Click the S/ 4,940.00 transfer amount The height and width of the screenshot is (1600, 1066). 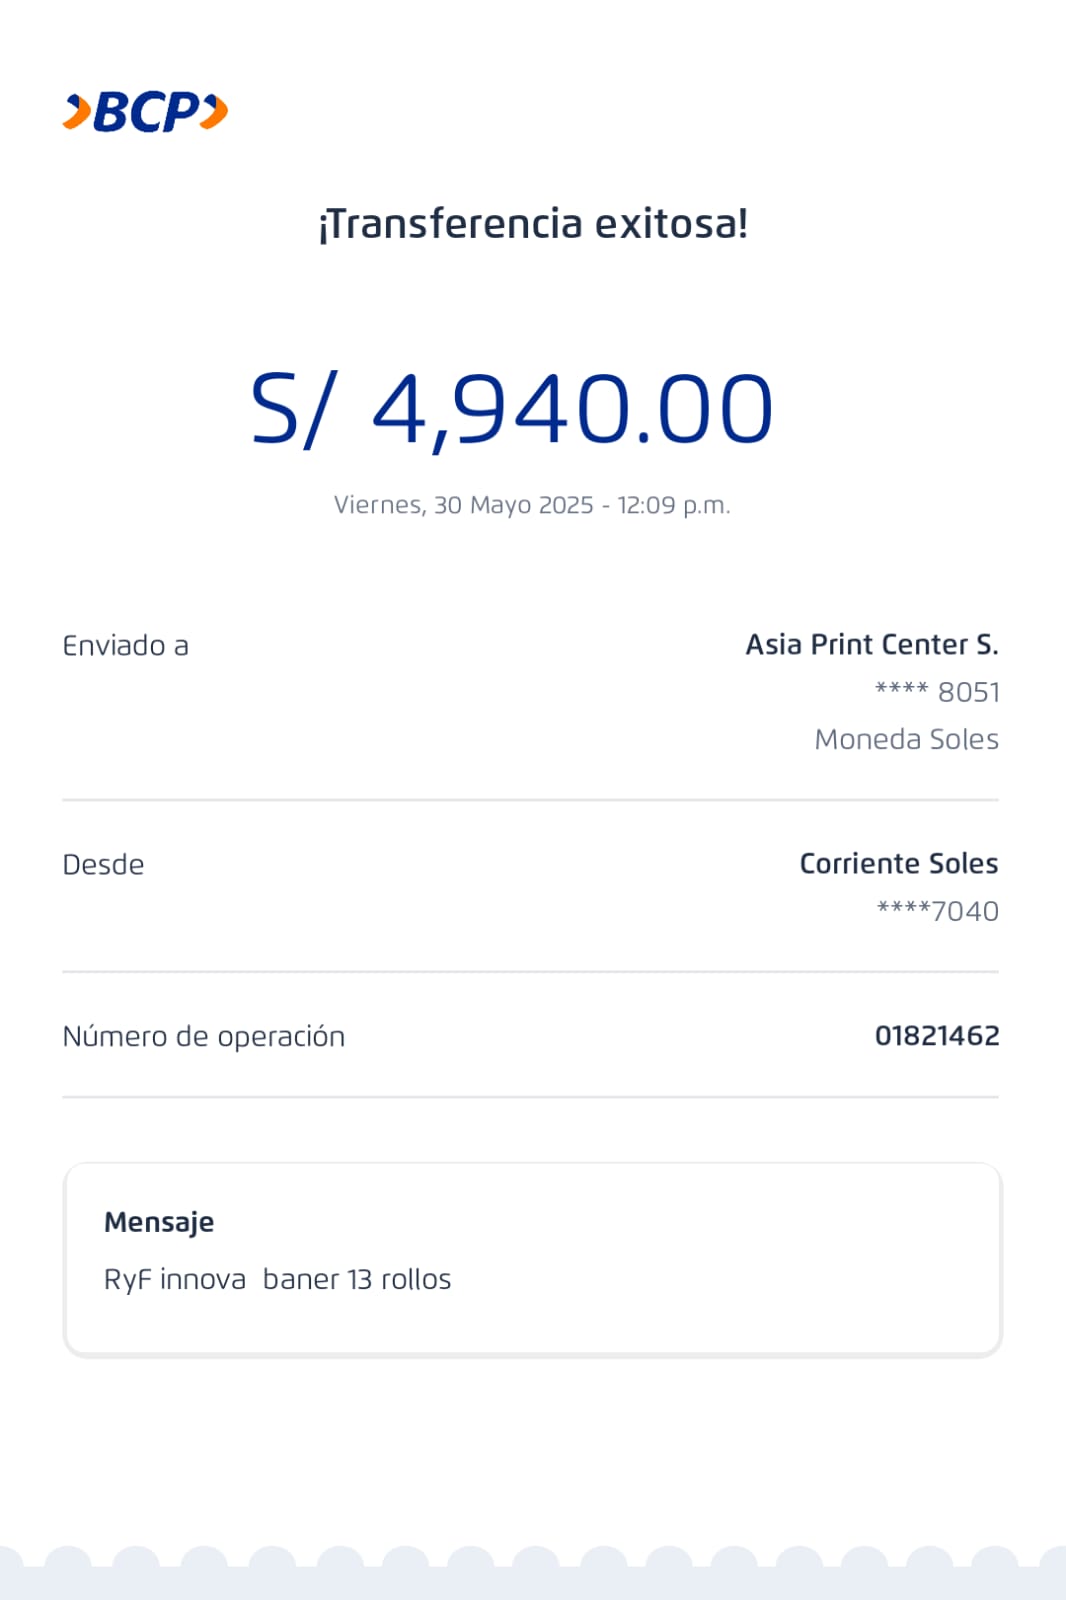[x=512, y=409]
